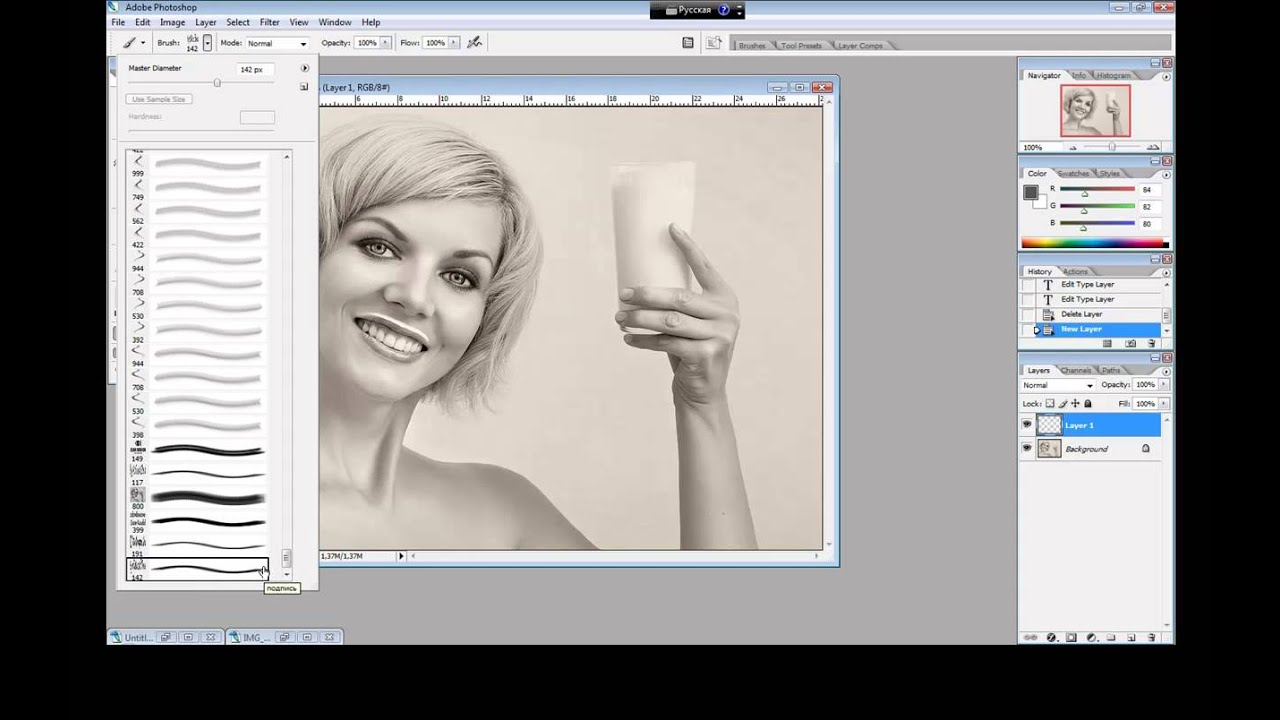The image size is (1280, 720).
Task: Set history brush source for first Edit Type Layer
Action: [1028, 284]
